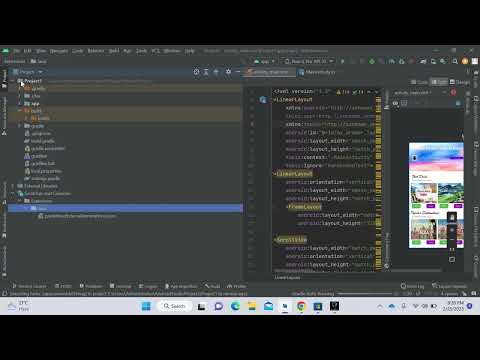Click the Profile app icon
Screen dimensions: 480x360
[x=391, y=61]
